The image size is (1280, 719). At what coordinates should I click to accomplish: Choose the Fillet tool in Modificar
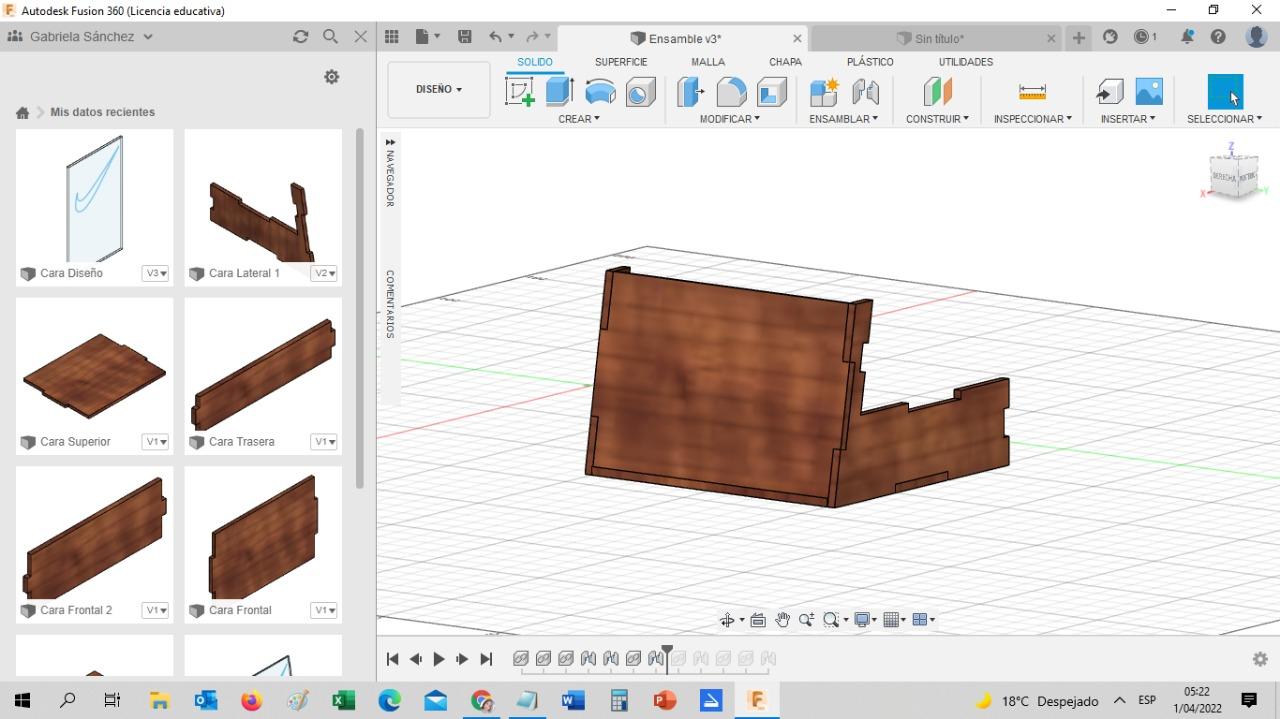[731, 92]
